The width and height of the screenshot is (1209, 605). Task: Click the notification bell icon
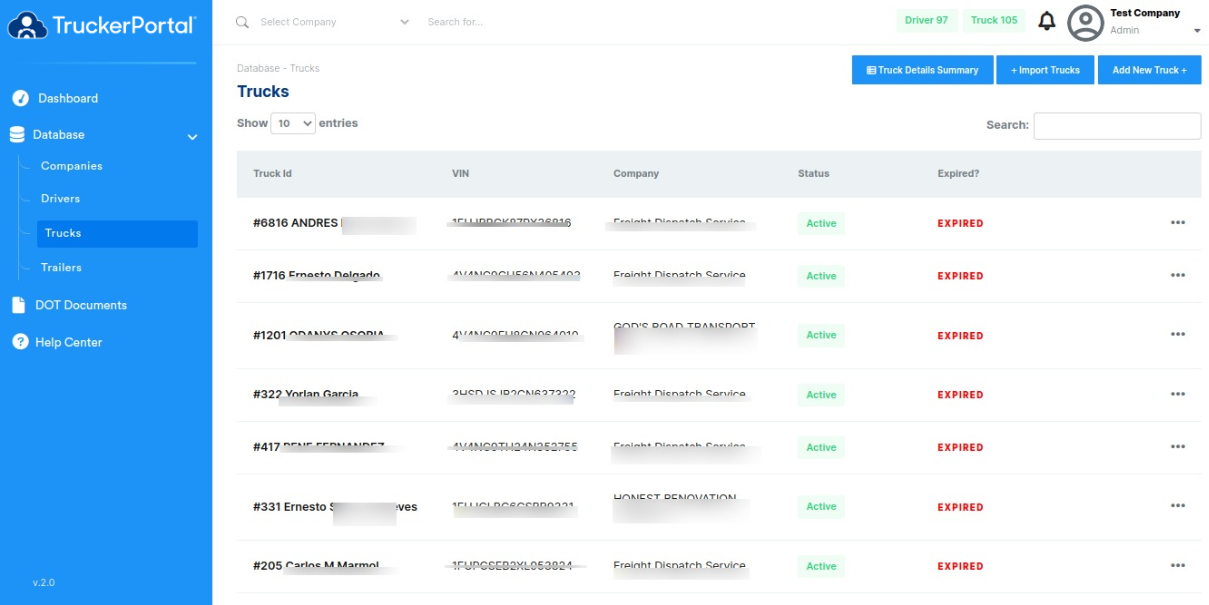point(1047,21)
